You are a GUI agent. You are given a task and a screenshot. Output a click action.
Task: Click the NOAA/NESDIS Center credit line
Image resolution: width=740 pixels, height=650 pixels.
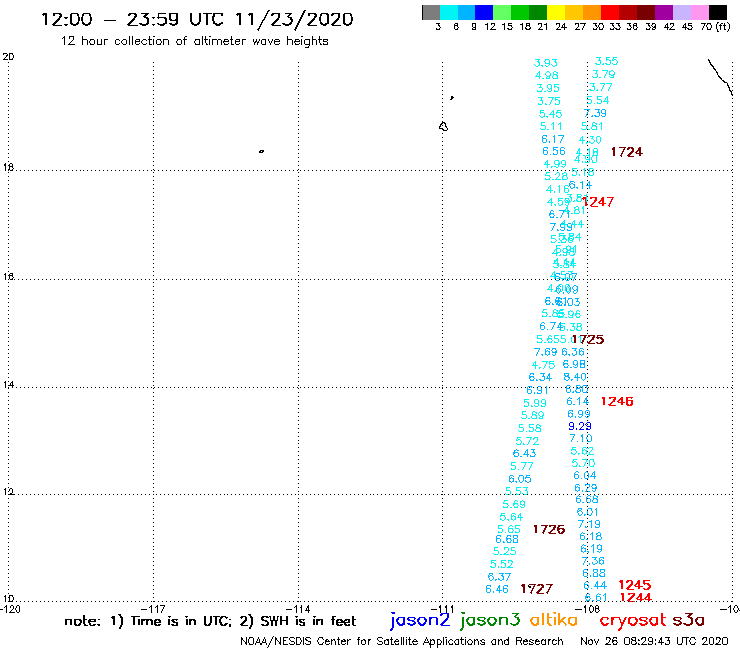click(402, 642)
